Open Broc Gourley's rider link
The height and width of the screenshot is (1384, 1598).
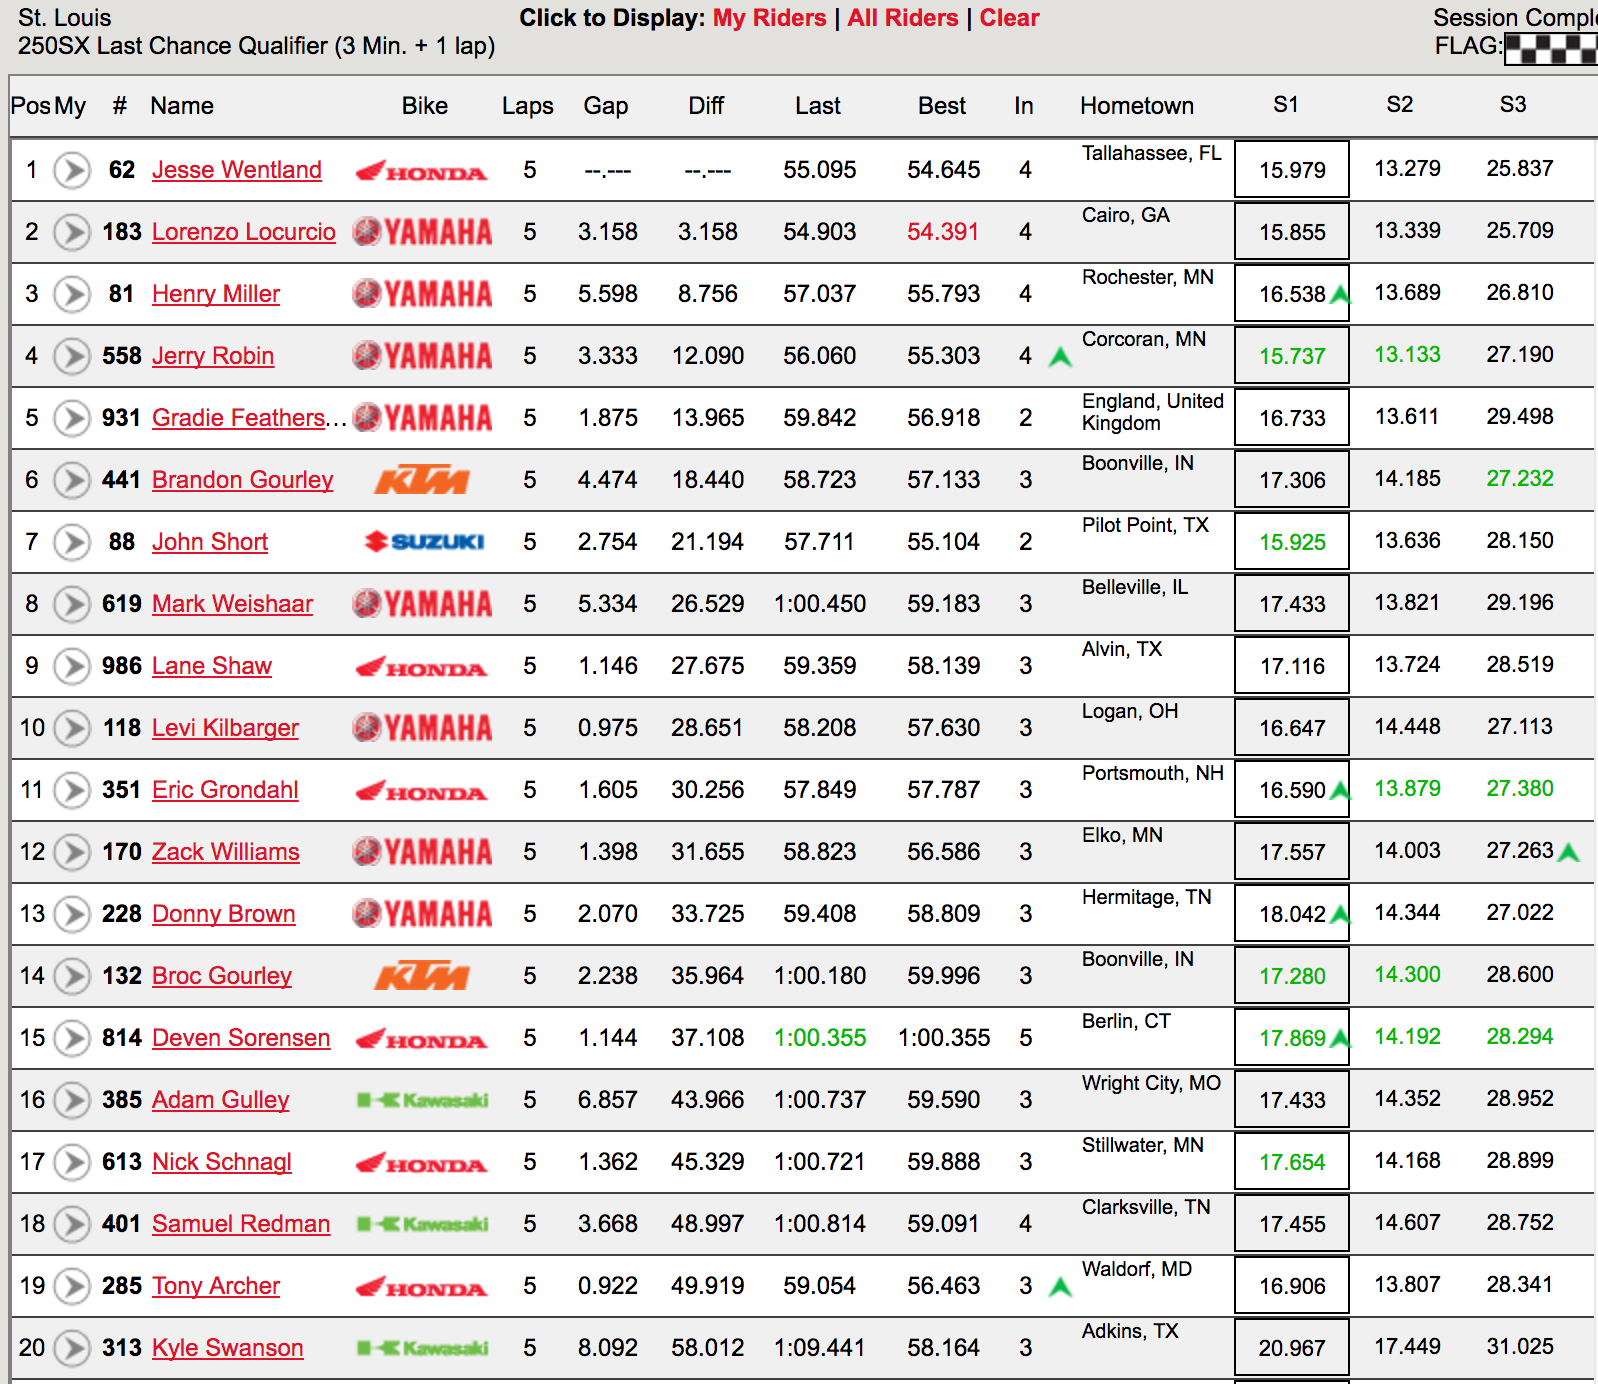pyautogui.click(x=222, y=976)
